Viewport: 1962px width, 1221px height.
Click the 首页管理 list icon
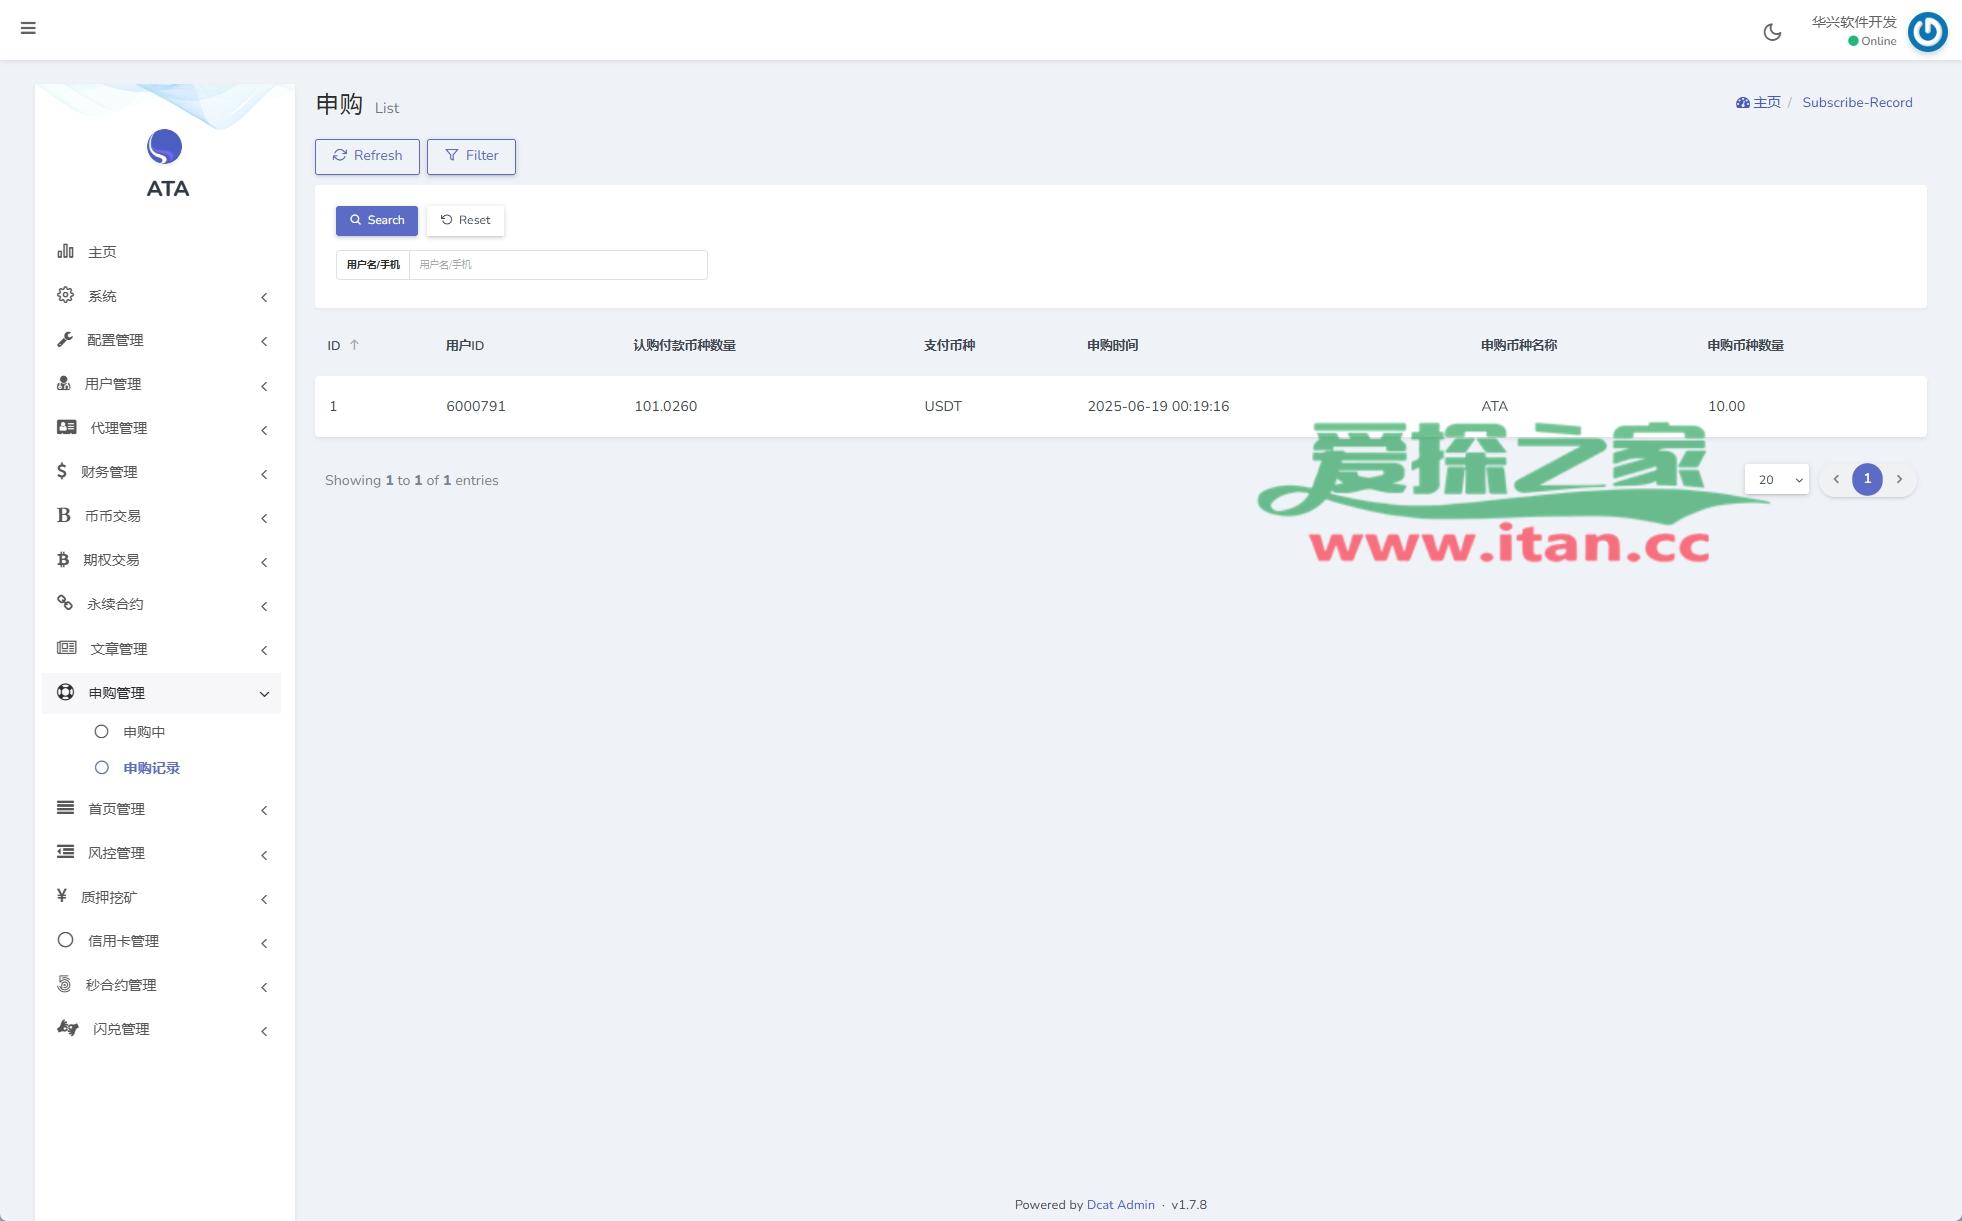65,808
